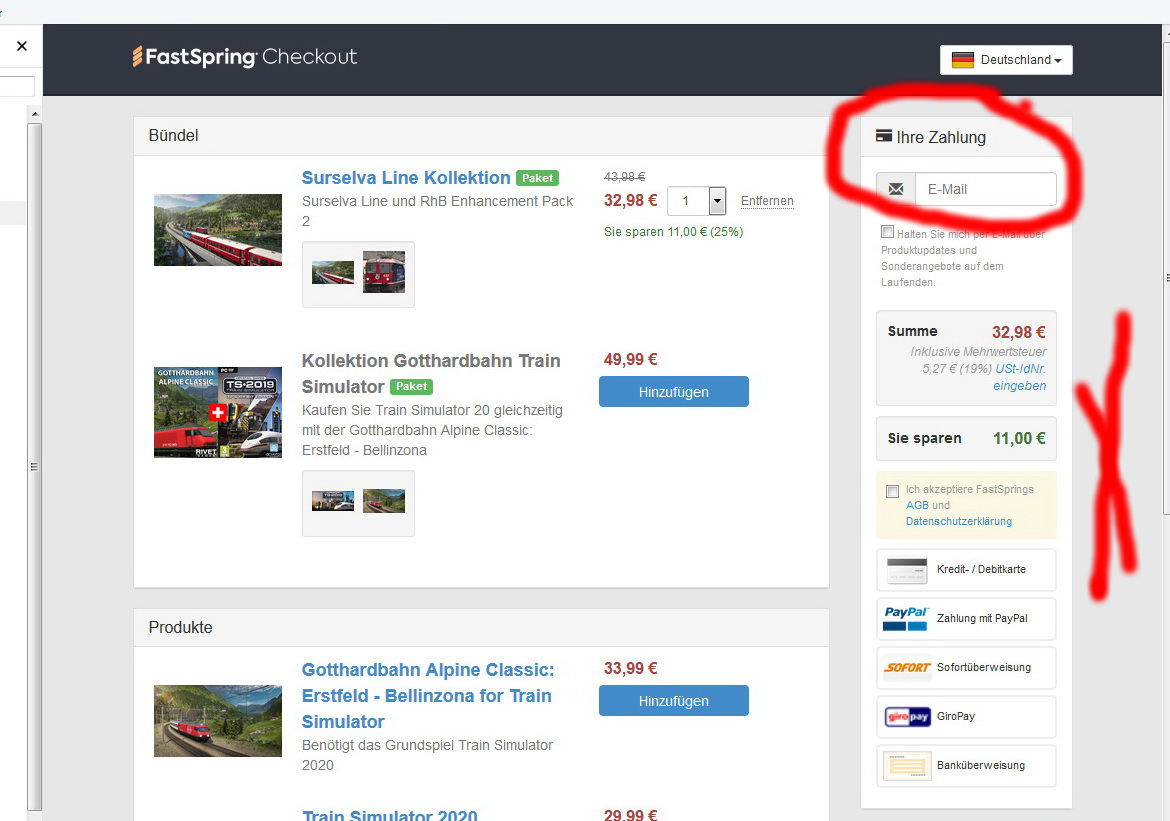This screenshot has height=821, width=1170.
Task: Open the Datenschutzerklärung link
Action: coord(959,521)
